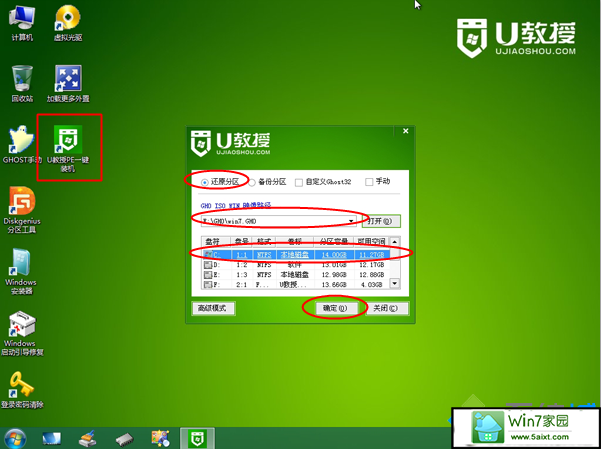Image resolution: width=601 pixels, height=449 pixels.
Task: Click the 盘符 column header
Action: pos(217,242)
